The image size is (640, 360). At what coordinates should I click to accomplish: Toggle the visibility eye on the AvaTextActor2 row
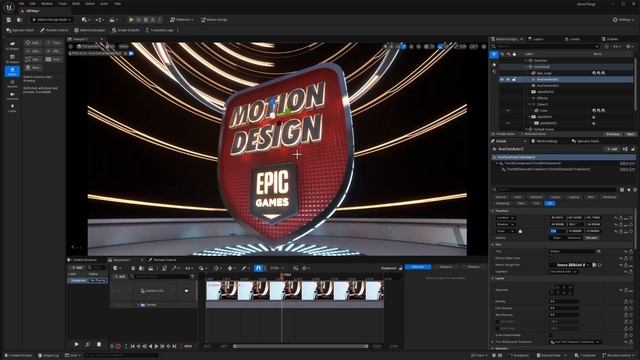click(502, 80)
